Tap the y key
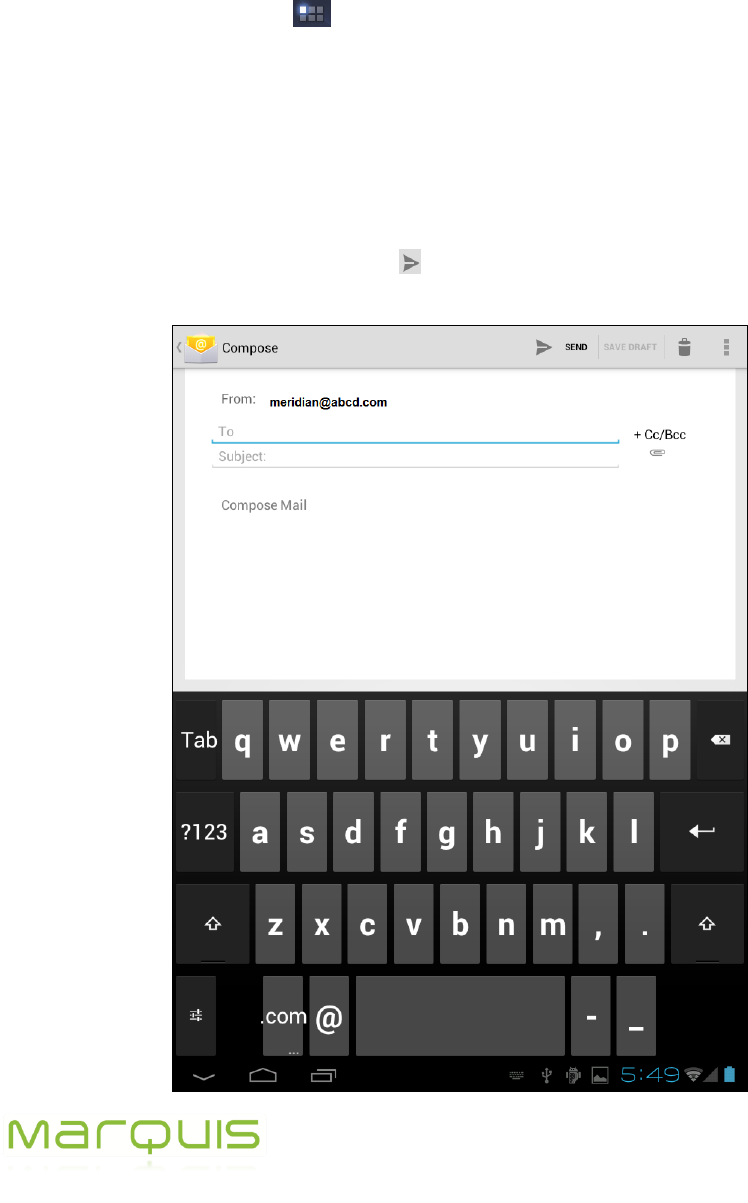The image size is (748, 1203). (x=479, y=740)
